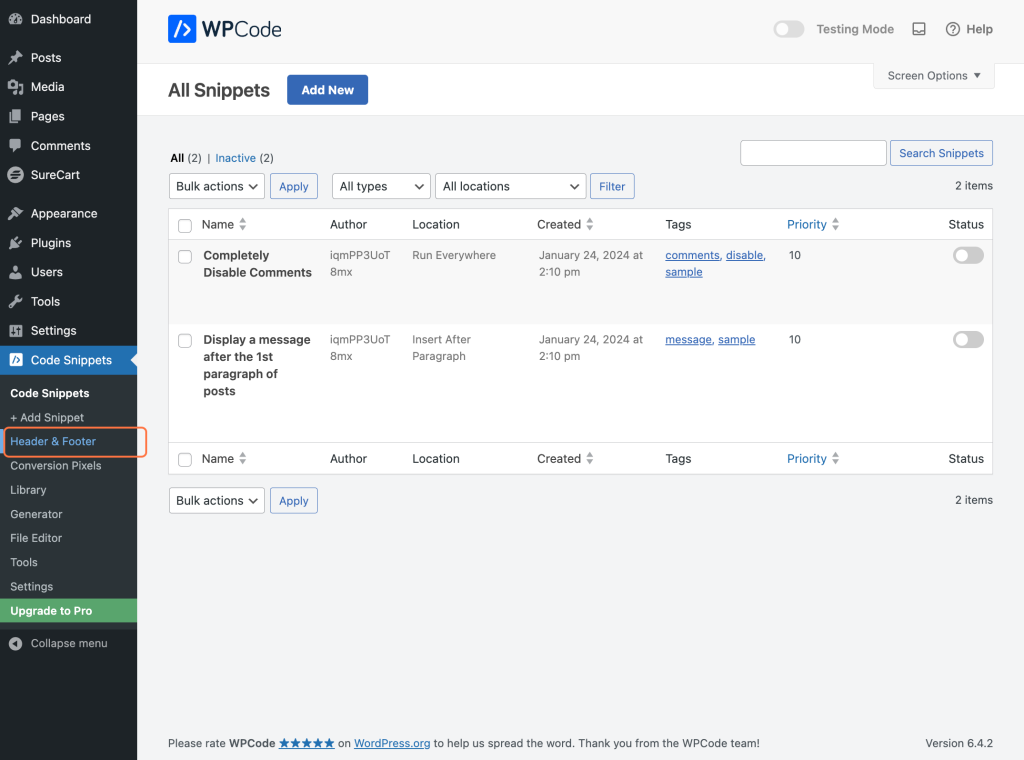The width and height of the screenshot is (1024, 760).
Task: Check the box for Display a message snippet
Action: pos(185,341)
